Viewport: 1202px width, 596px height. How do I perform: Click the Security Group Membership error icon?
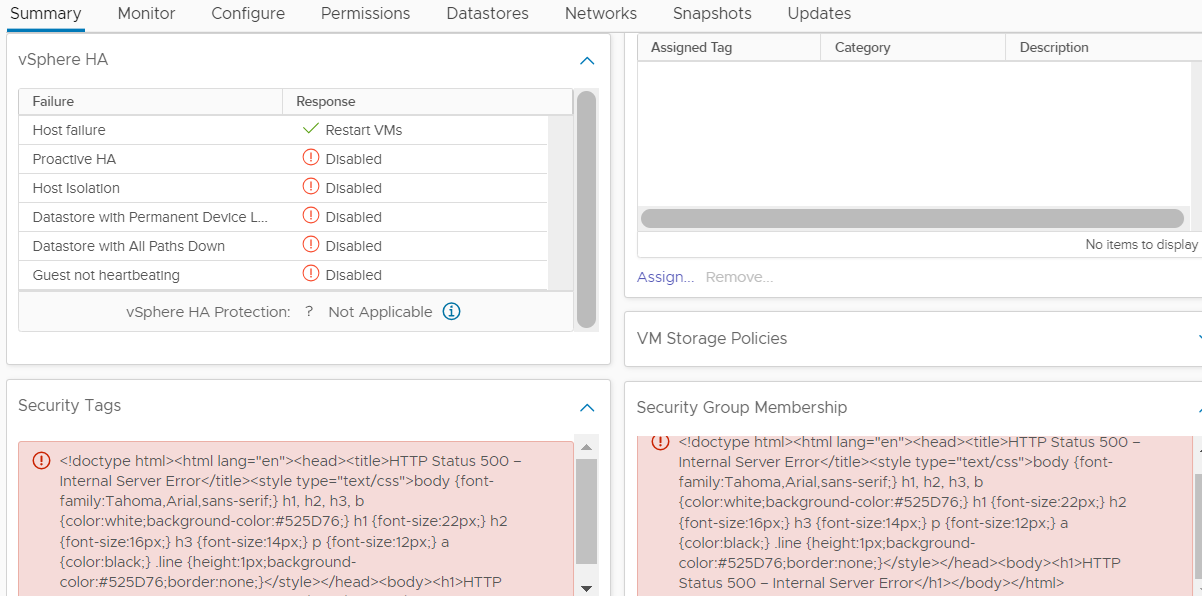coord(660,442)
